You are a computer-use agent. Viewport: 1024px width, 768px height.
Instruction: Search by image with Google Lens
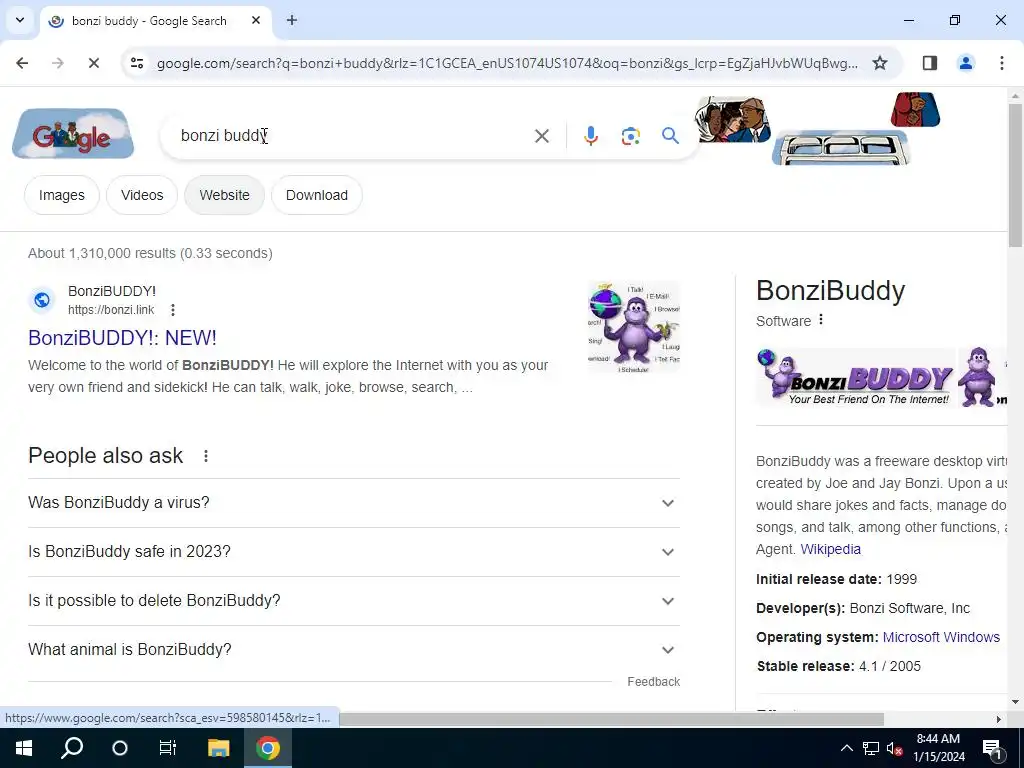pyautogui.click(x=630, y=136)
